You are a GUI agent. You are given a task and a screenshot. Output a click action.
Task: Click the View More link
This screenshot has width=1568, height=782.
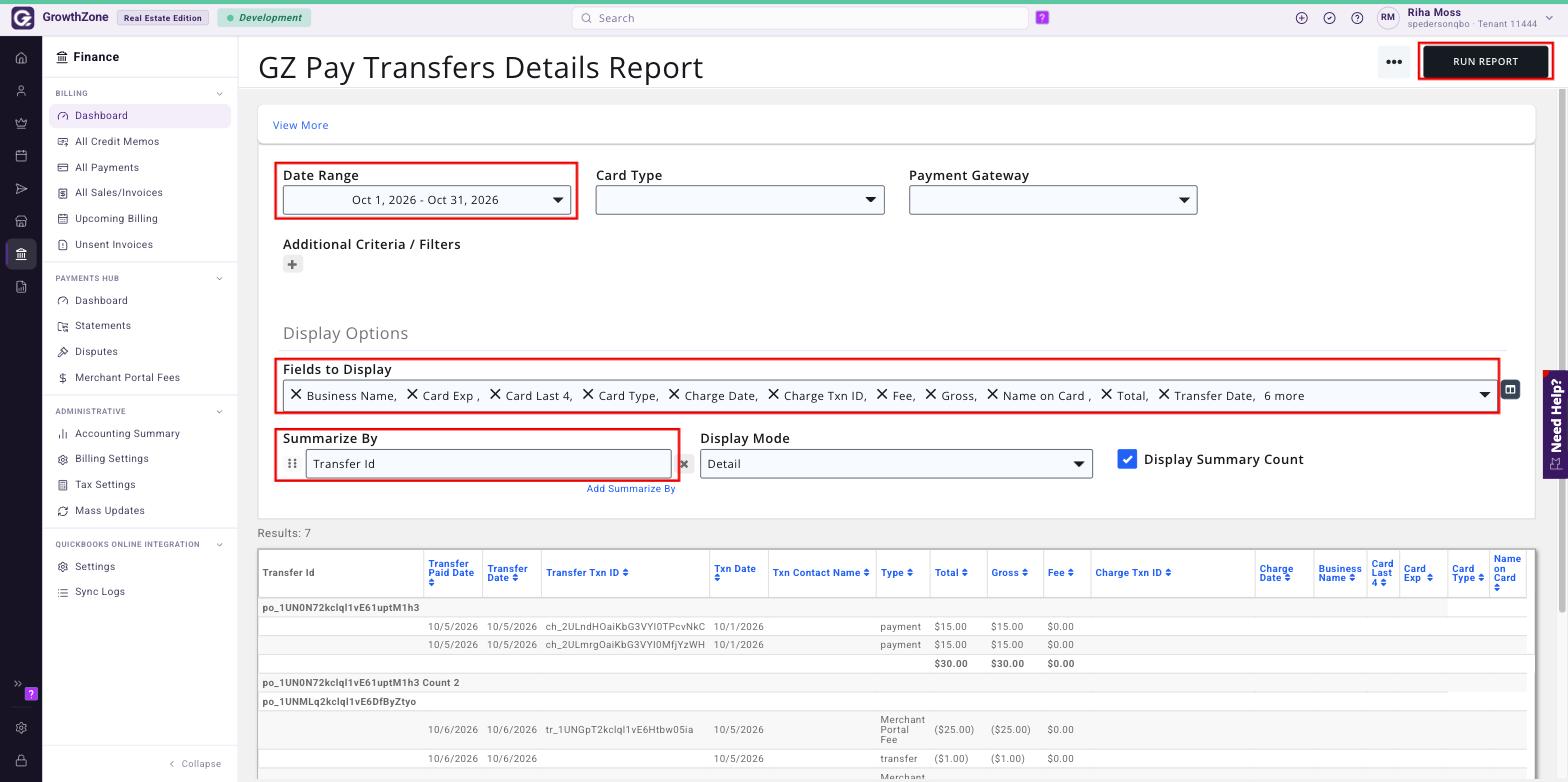[300, 126]
